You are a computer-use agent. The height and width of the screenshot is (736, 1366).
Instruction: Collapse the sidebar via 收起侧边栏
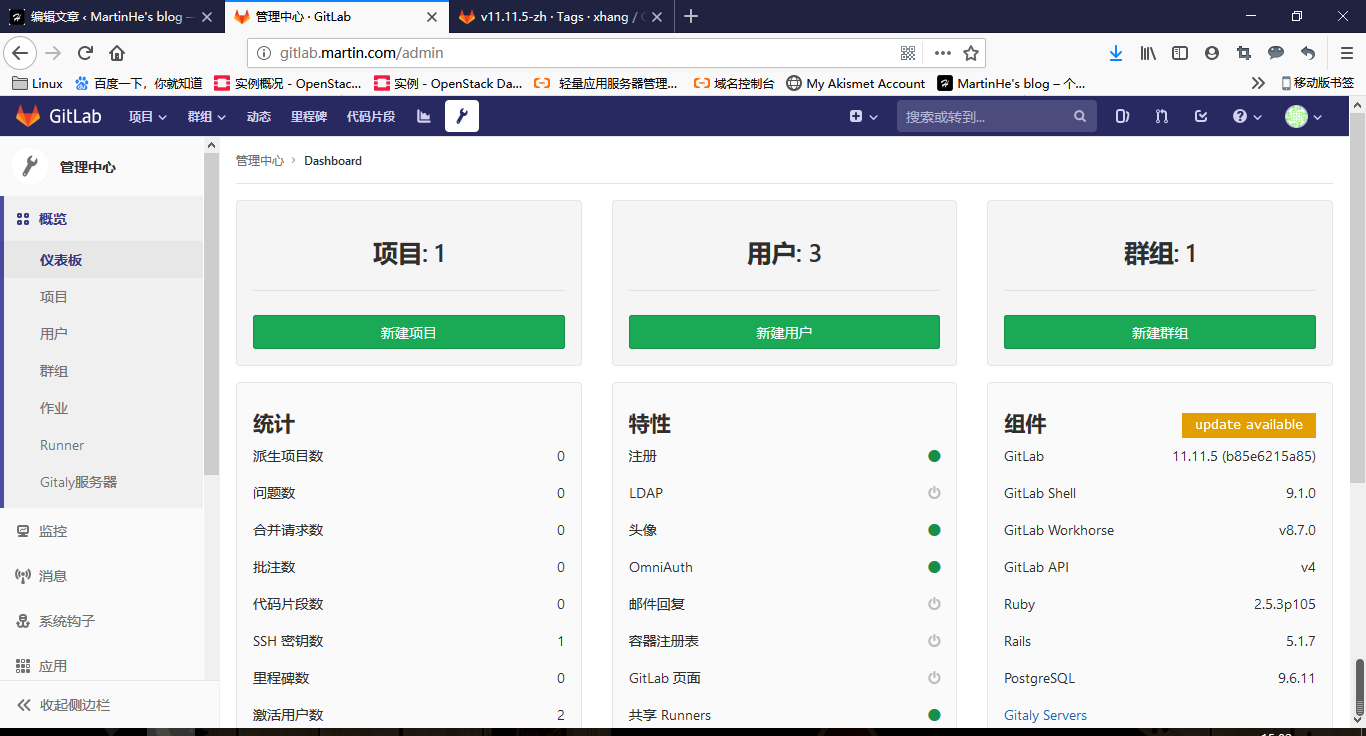click(74, 705)
